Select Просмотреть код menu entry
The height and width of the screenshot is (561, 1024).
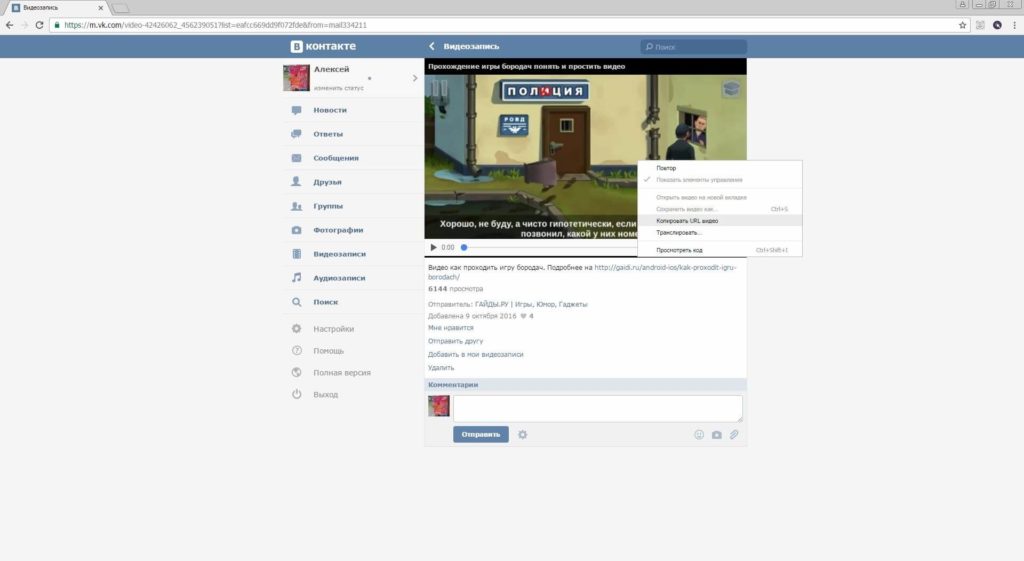(x=720, y=250)
